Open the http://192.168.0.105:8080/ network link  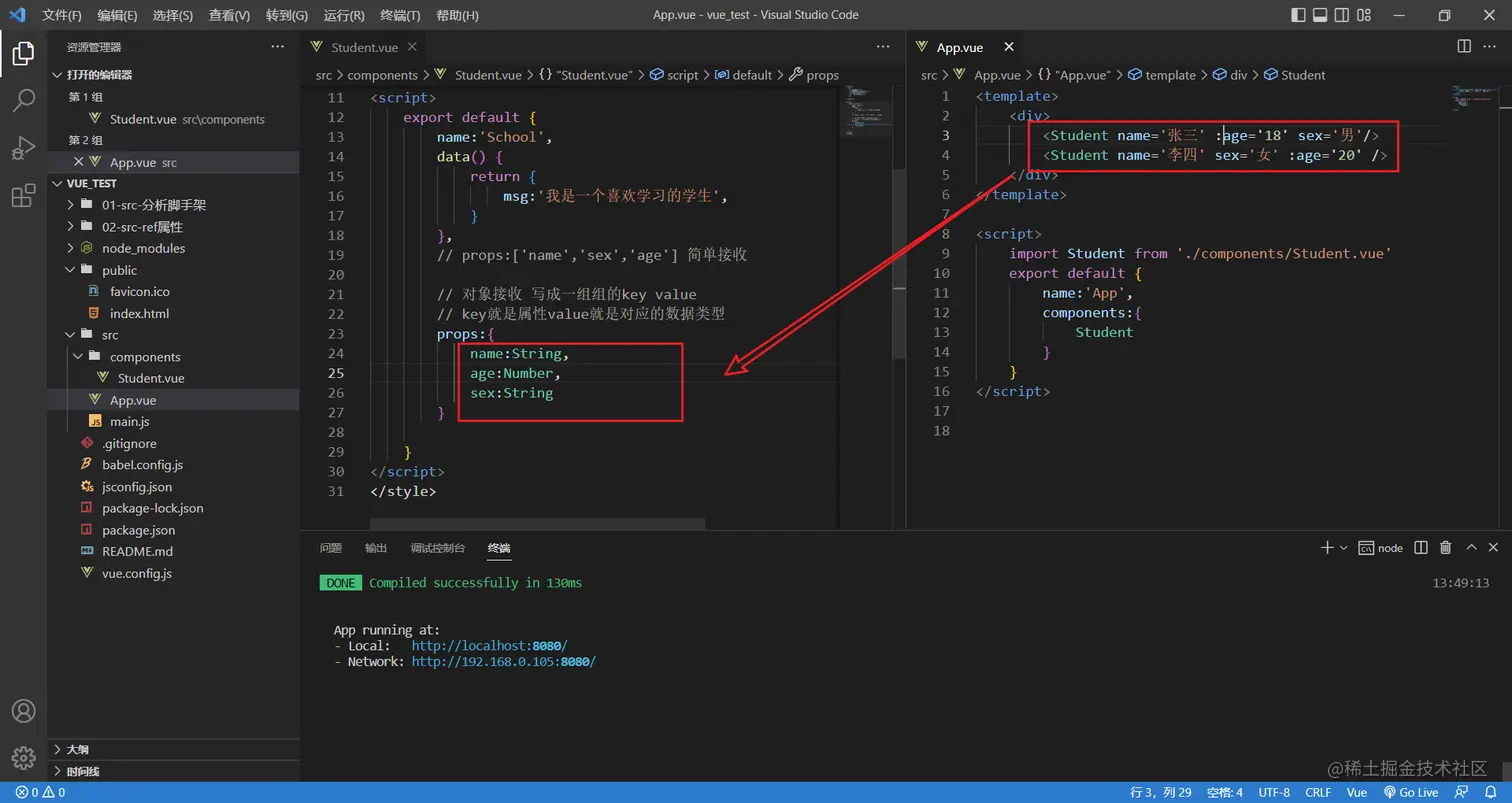tap(504, 662)
